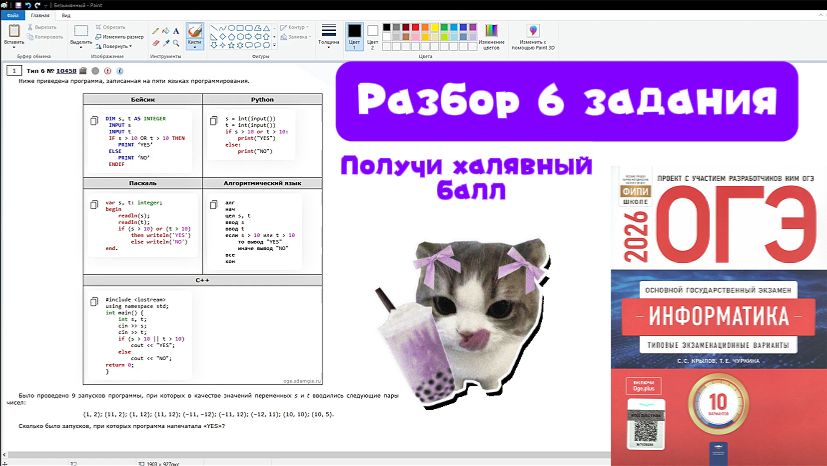This screenshot has width=827, height=466.
Task: Click copy icon in Паскаль code box
Action: pyautogui.click(x=94, y=205)
